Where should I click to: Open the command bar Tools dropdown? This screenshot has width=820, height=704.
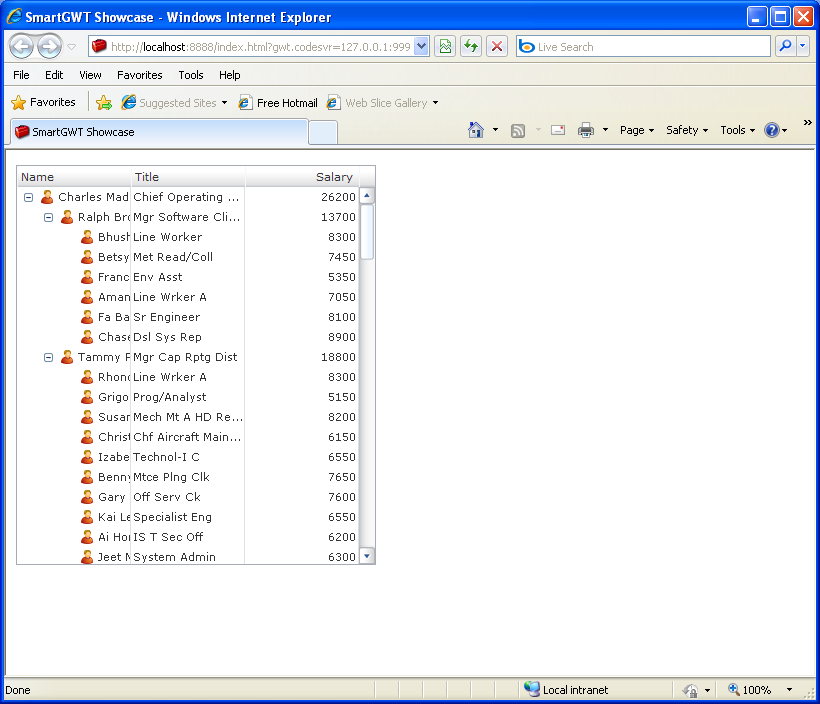click(737, 130)
